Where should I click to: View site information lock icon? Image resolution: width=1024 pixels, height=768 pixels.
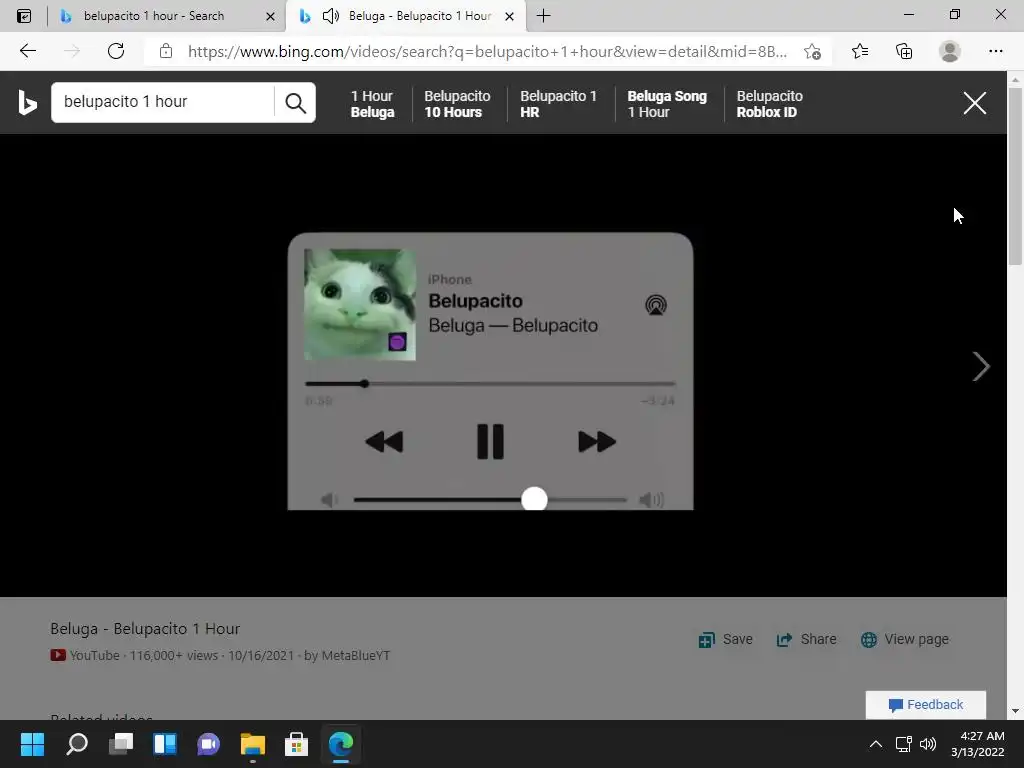pos(166,51)
